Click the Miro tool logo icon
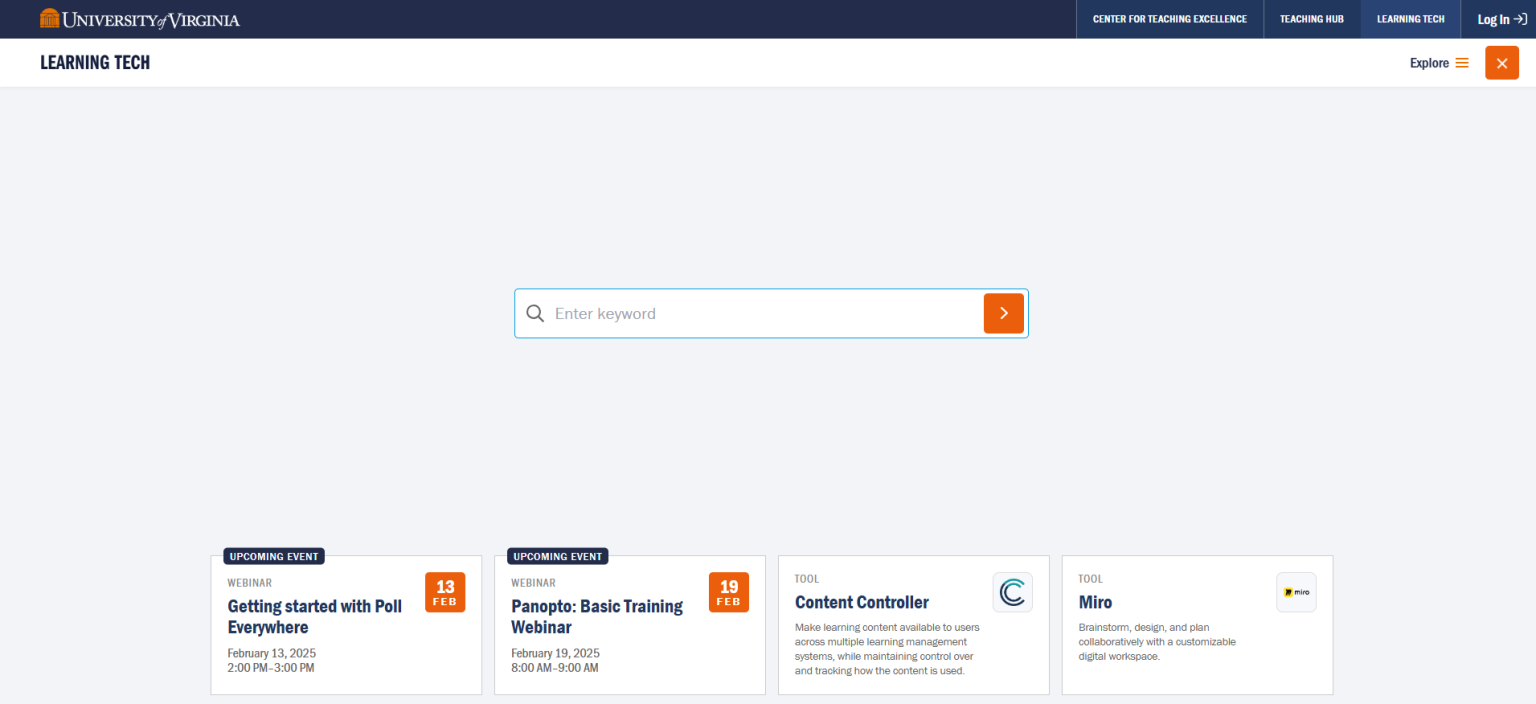Screen dimensions: 1536x704 [x=1296, y=591]
